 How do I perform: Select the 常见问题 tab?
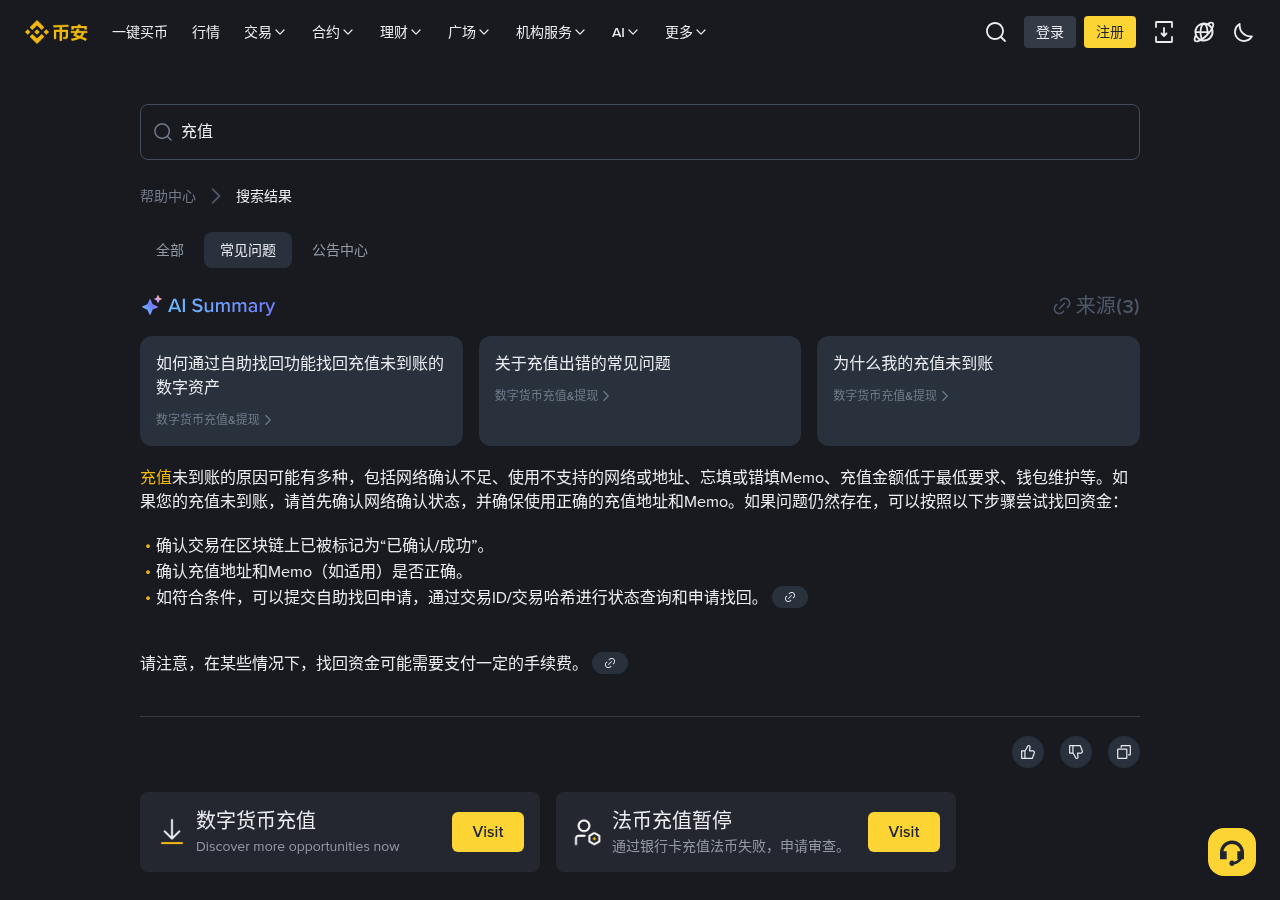pyautogui.click(x=248, y=250)
